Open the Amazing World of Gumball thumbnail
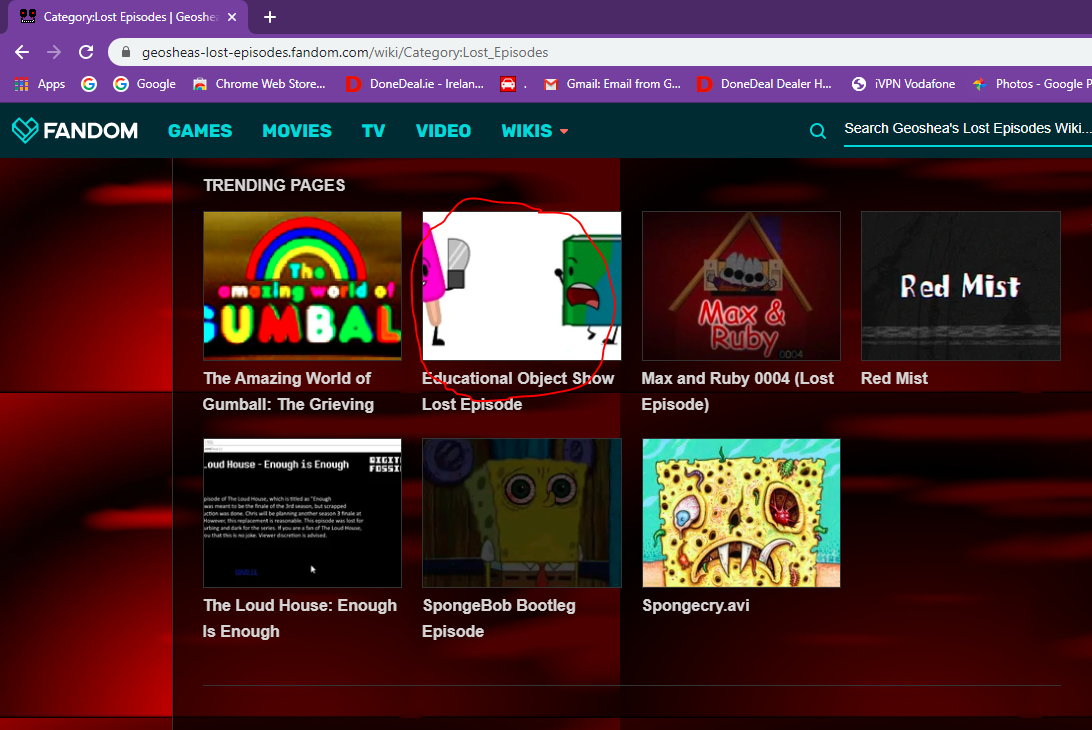1092x730 pixels. coord(302,286)
